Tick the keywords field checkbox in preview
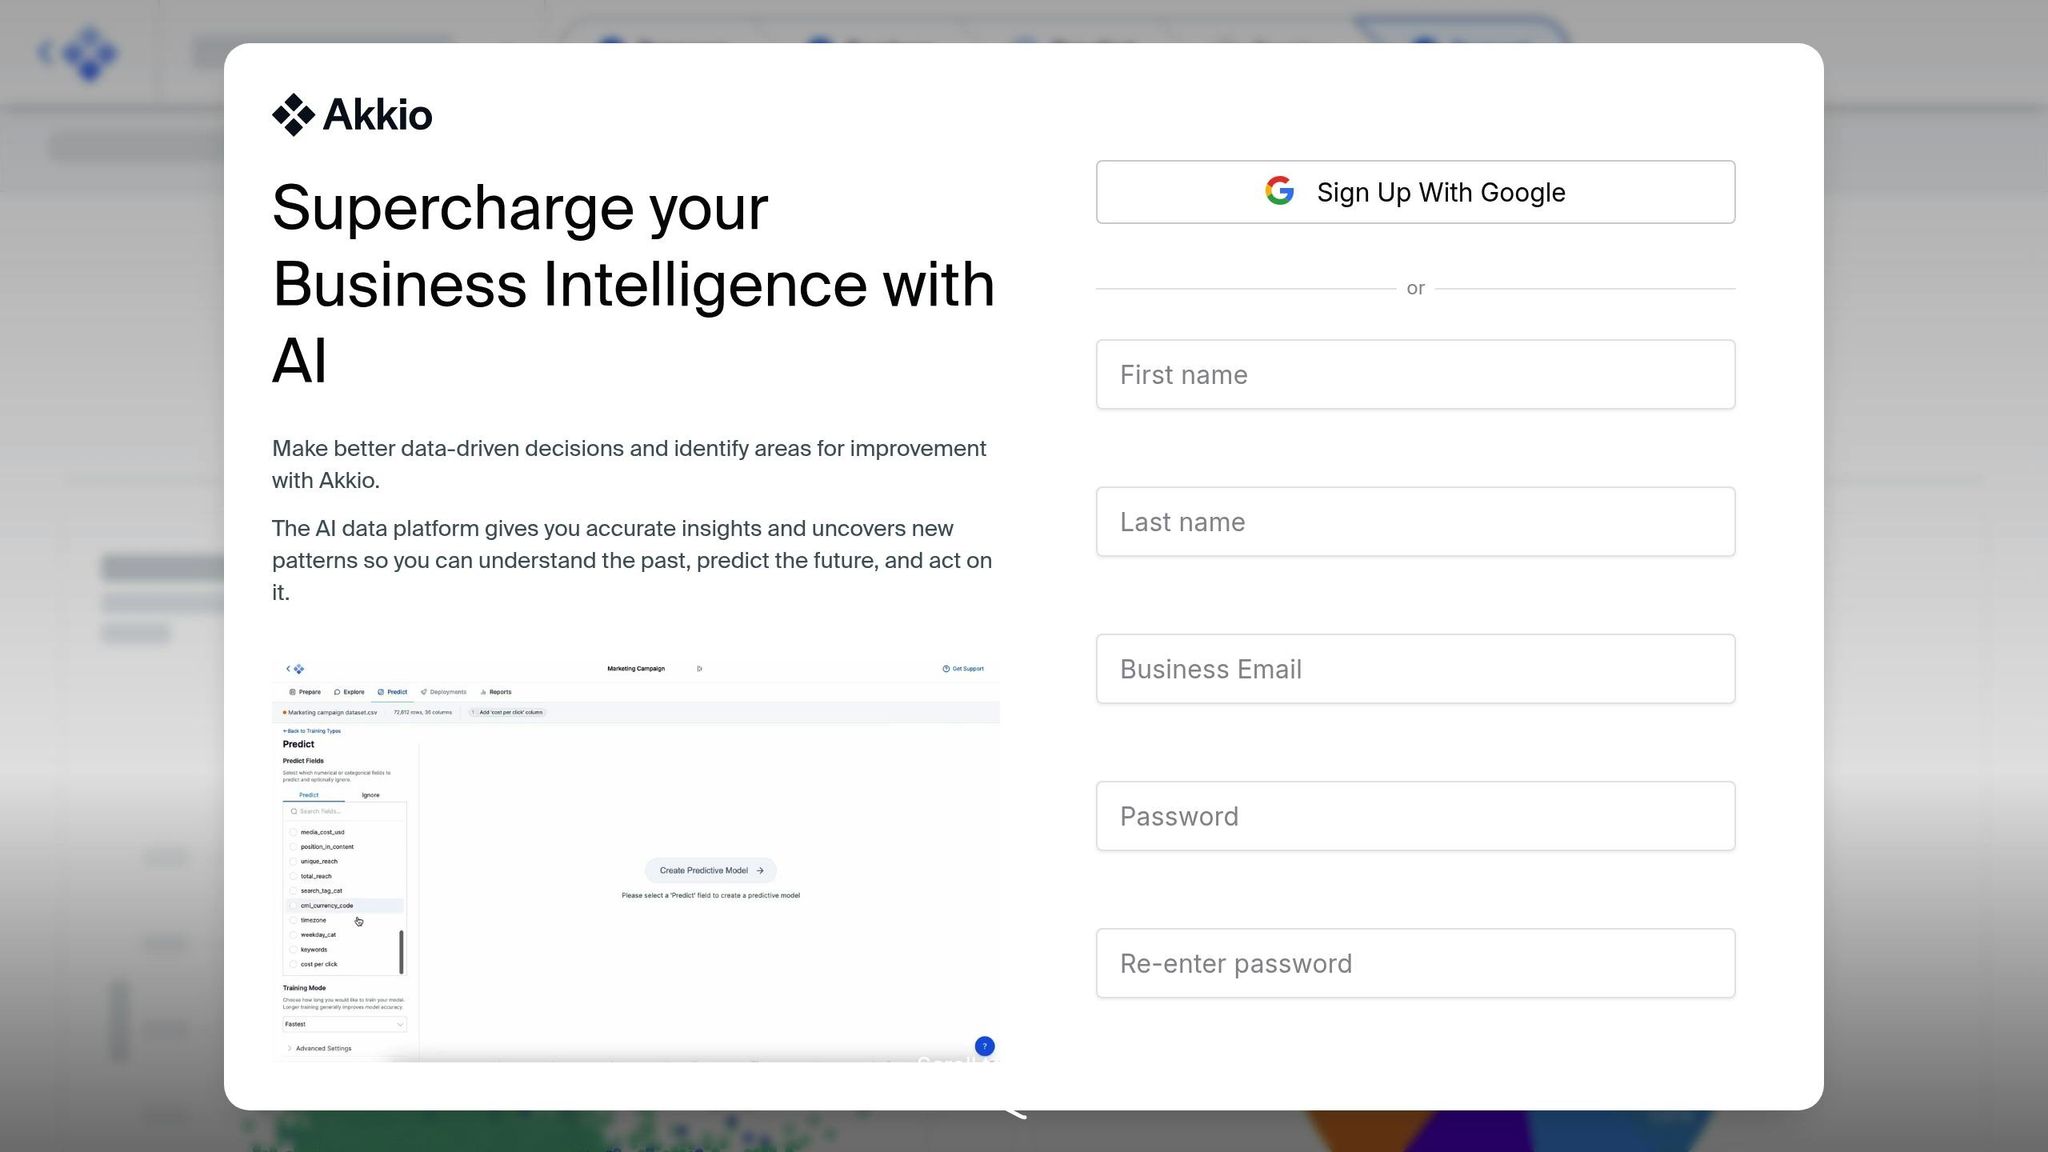2048x1152 pixels. tap(293, 950)
